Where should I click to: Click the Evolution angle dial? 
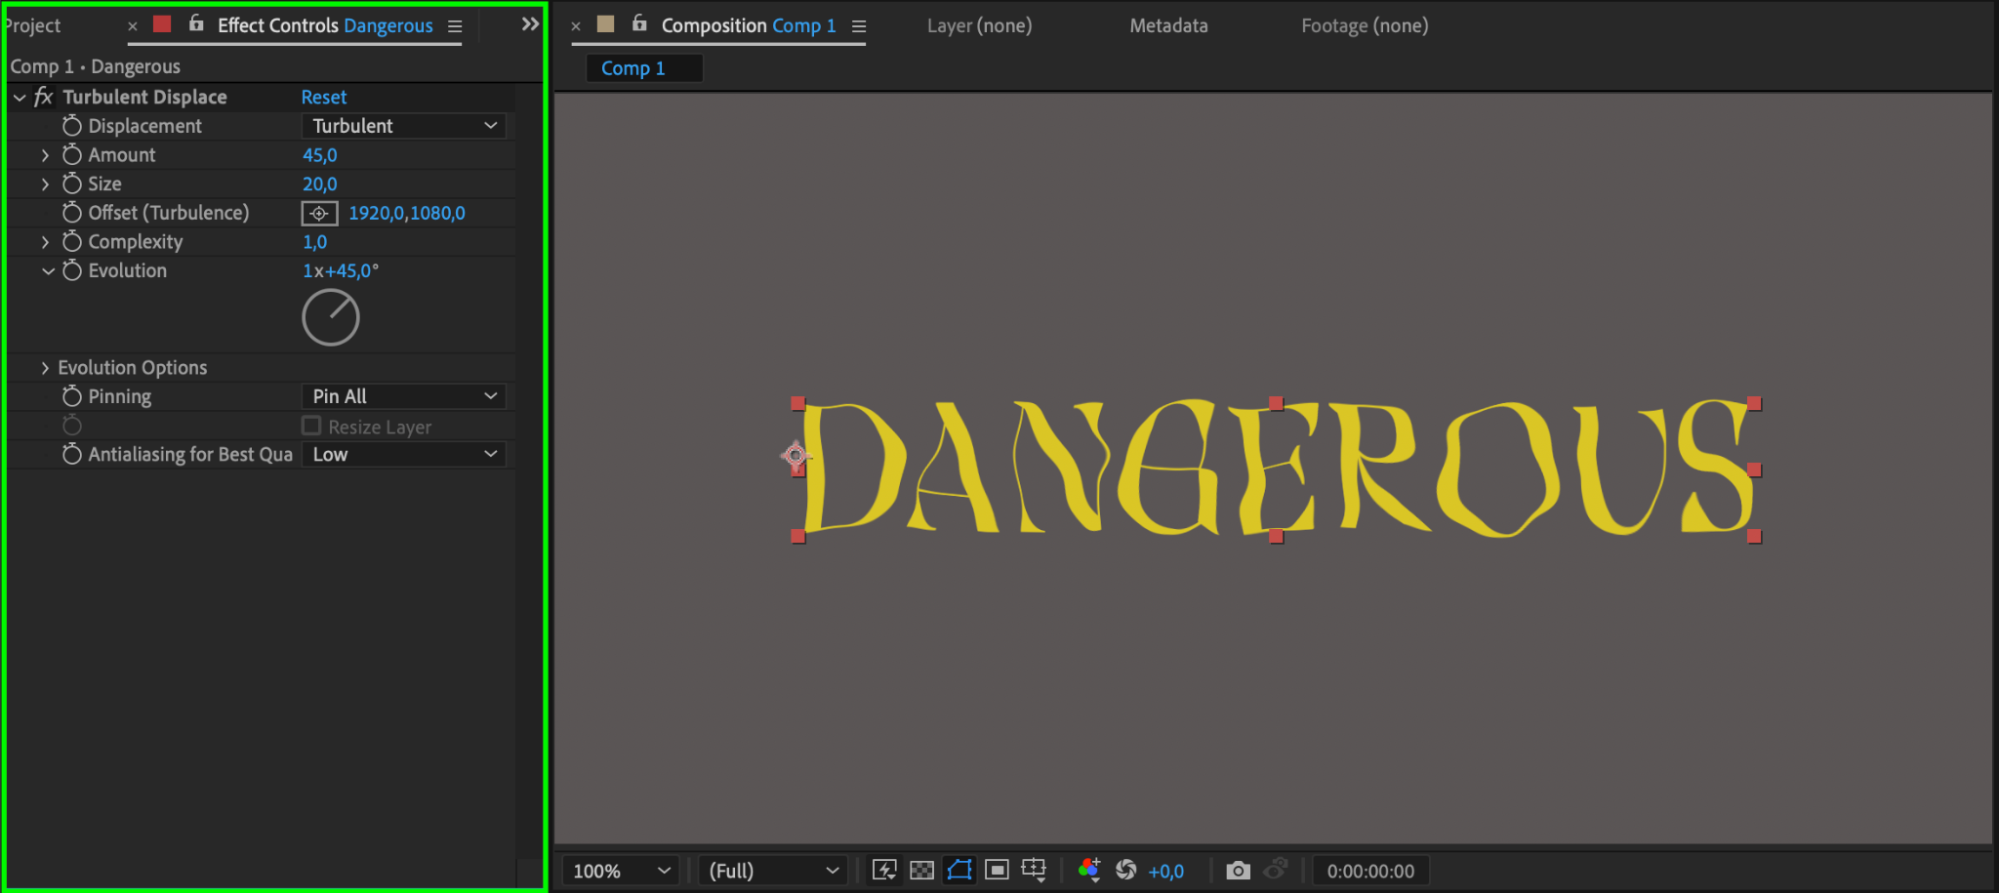(x=331, y=318)
